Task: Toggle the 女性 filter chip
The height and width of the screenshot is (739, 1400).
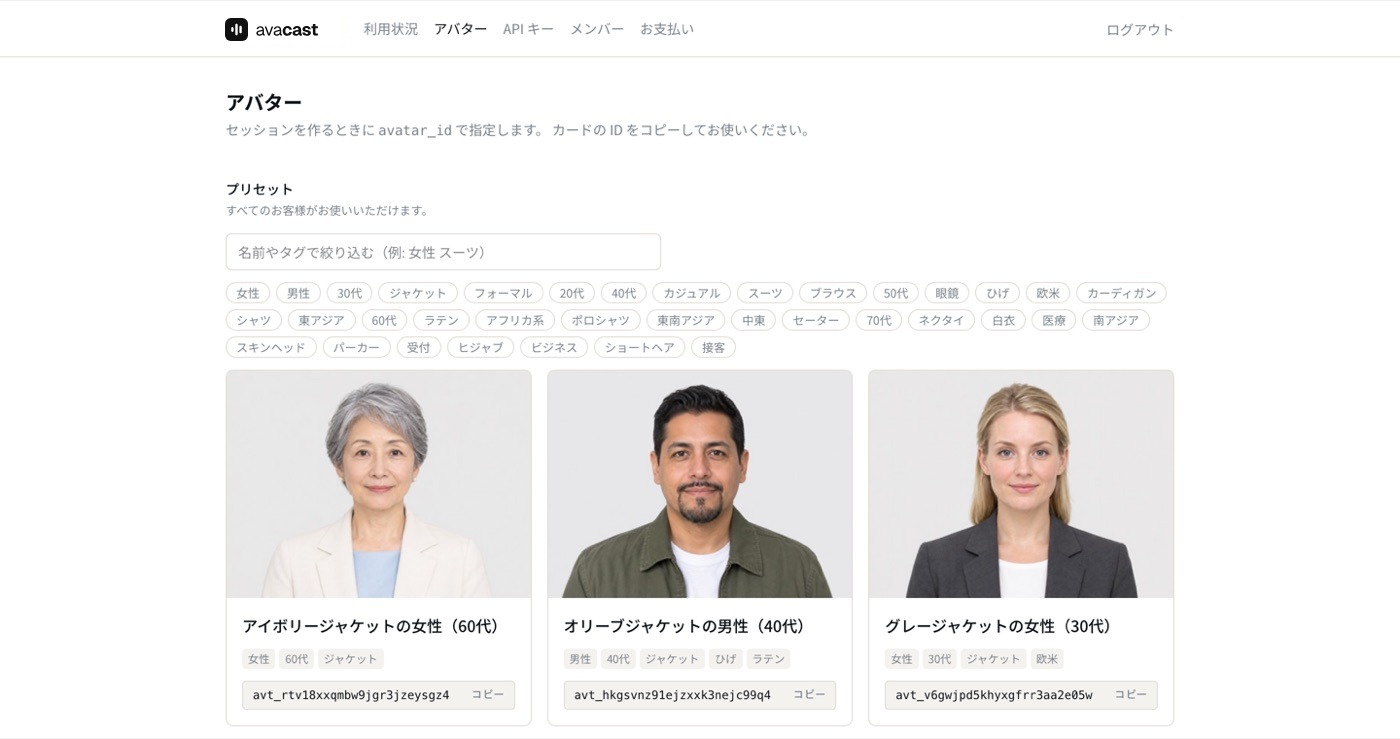Action: click(x=248, y=293)
